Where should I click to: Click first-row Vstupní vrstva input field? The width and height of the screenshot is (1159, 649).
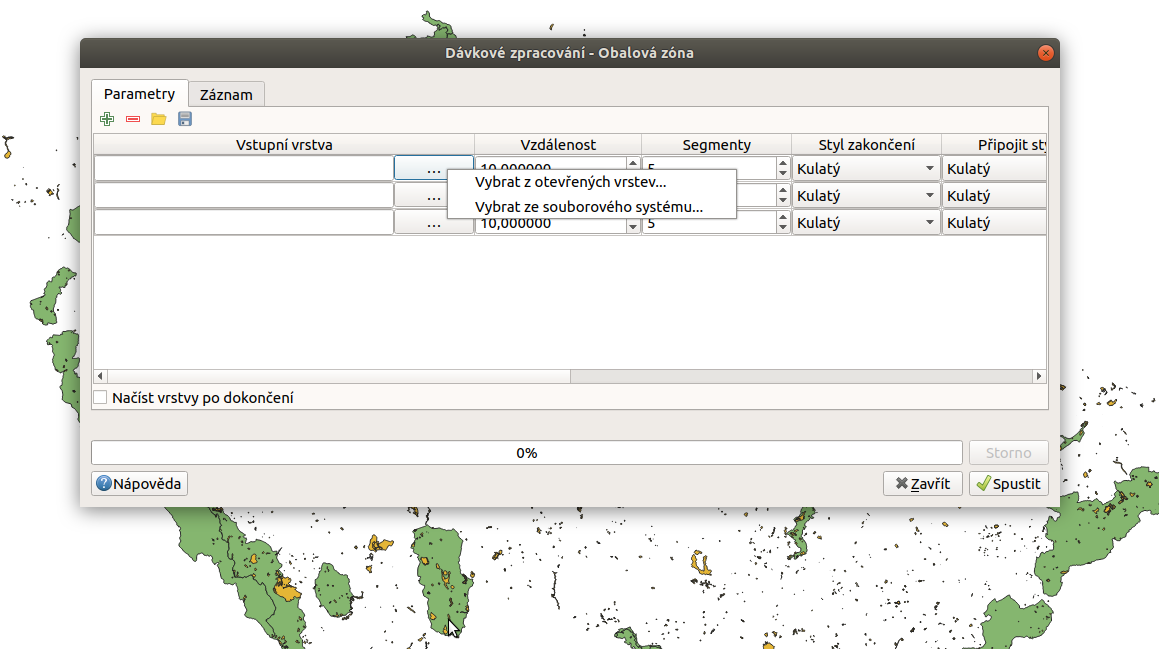[244, 169]
